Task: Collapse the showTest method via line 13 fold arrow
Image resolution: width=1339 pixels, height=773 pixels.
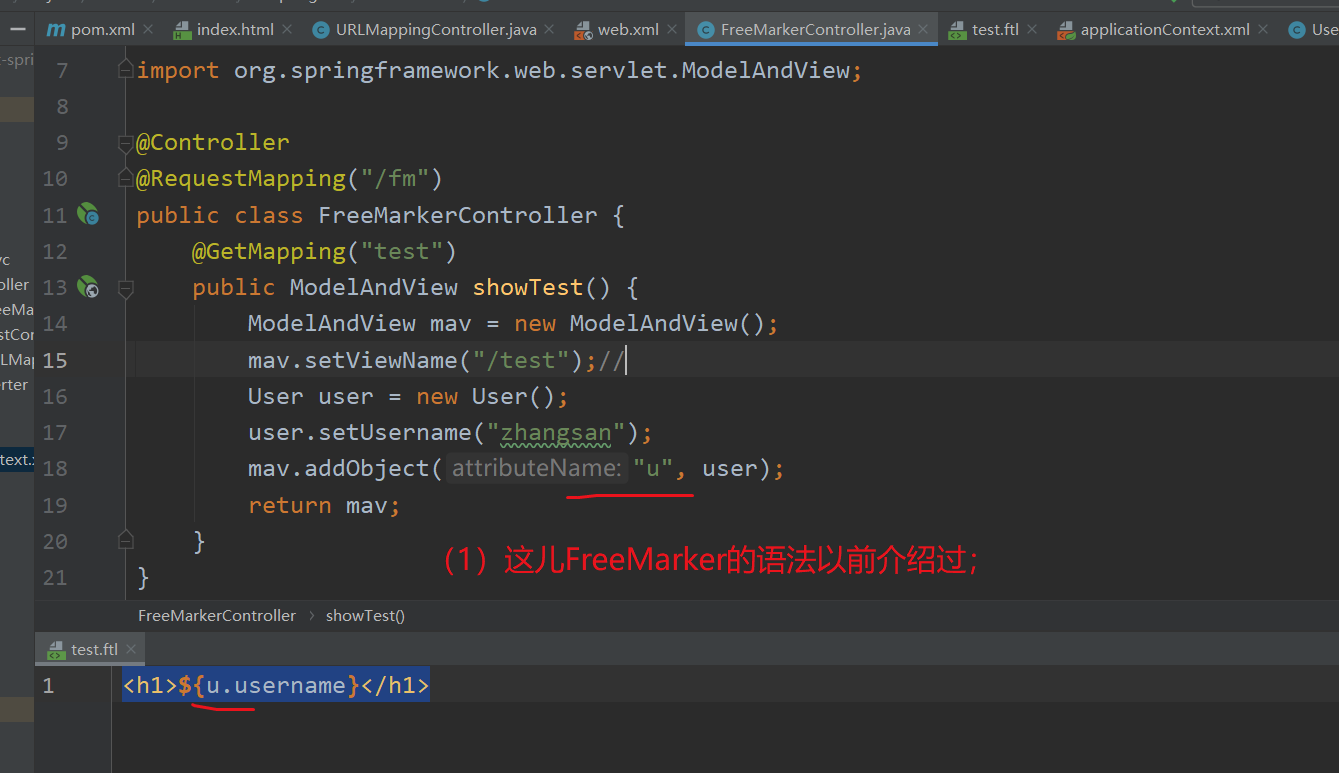Action: tap(126, 290)
